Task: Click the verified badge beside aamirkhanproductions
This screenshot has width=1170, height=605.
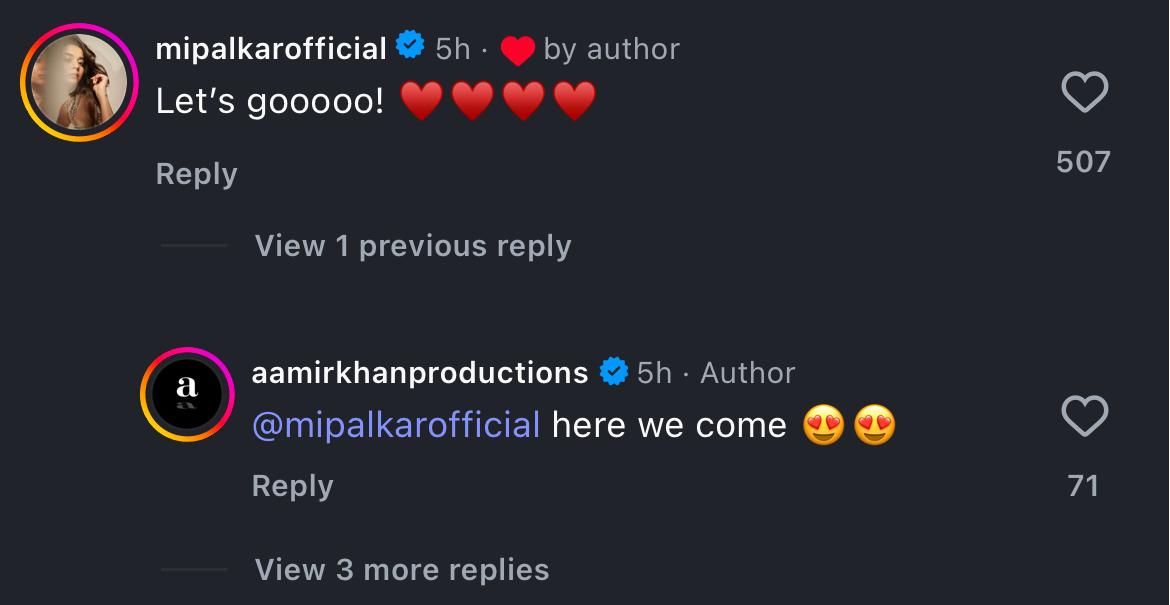Action: pos(612,372)
